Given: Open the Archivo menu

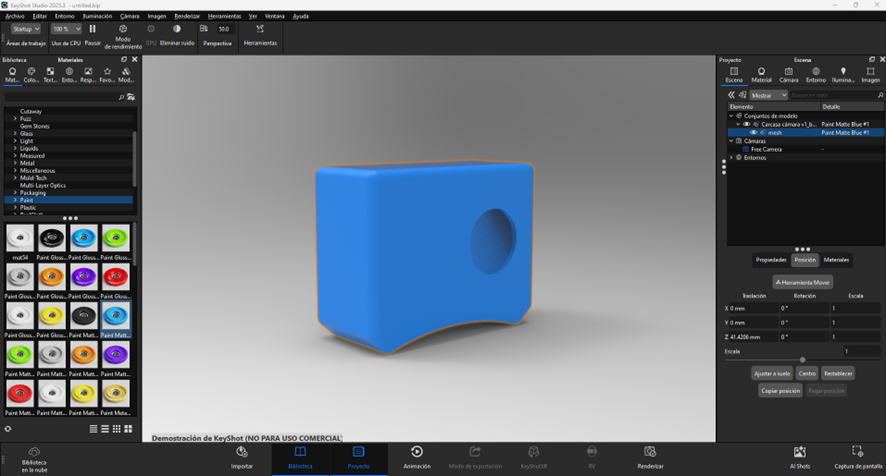Looking at the screenshot, I should click(15, 16).
